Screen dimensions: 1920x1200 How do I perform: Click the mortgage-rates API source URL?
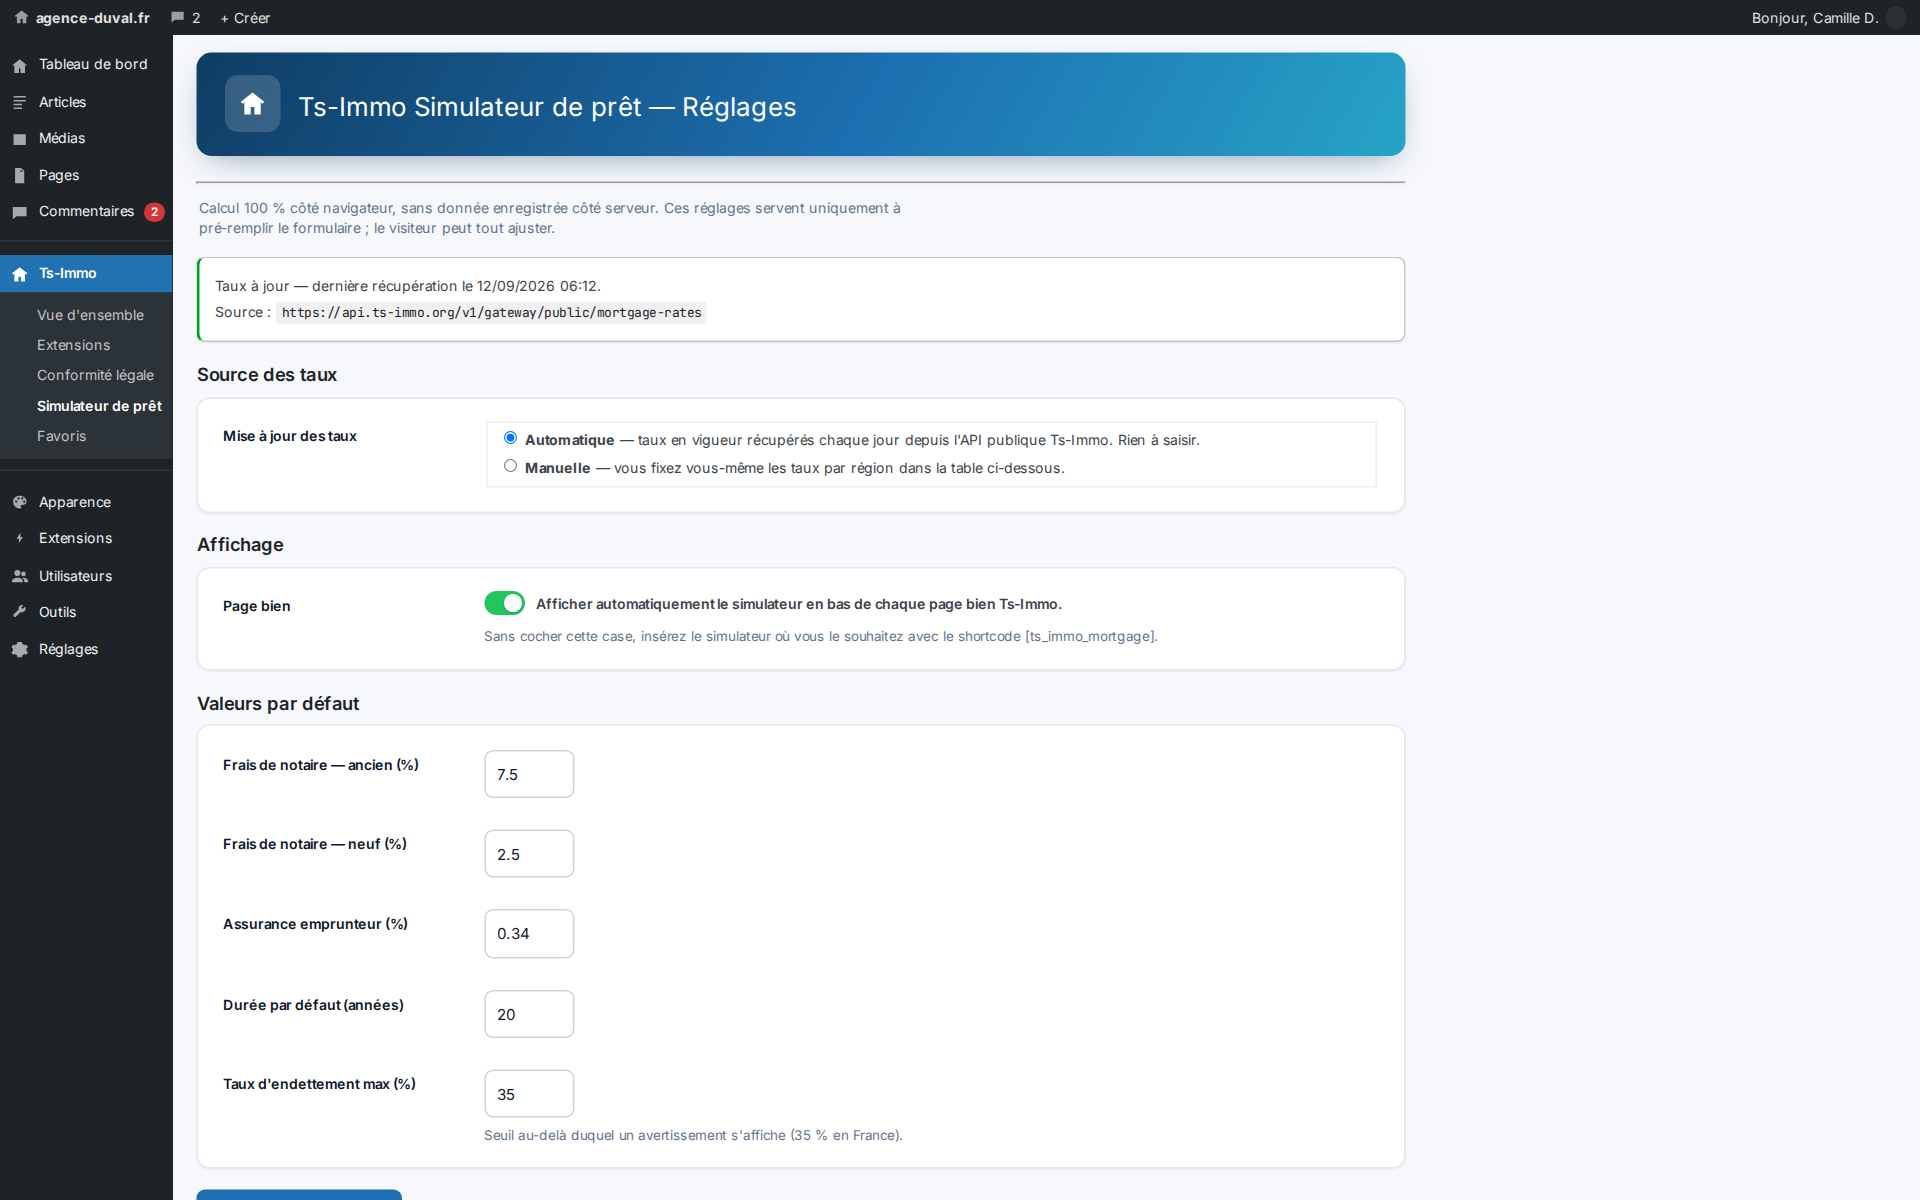pyautogui.click(x=491, y=313)
